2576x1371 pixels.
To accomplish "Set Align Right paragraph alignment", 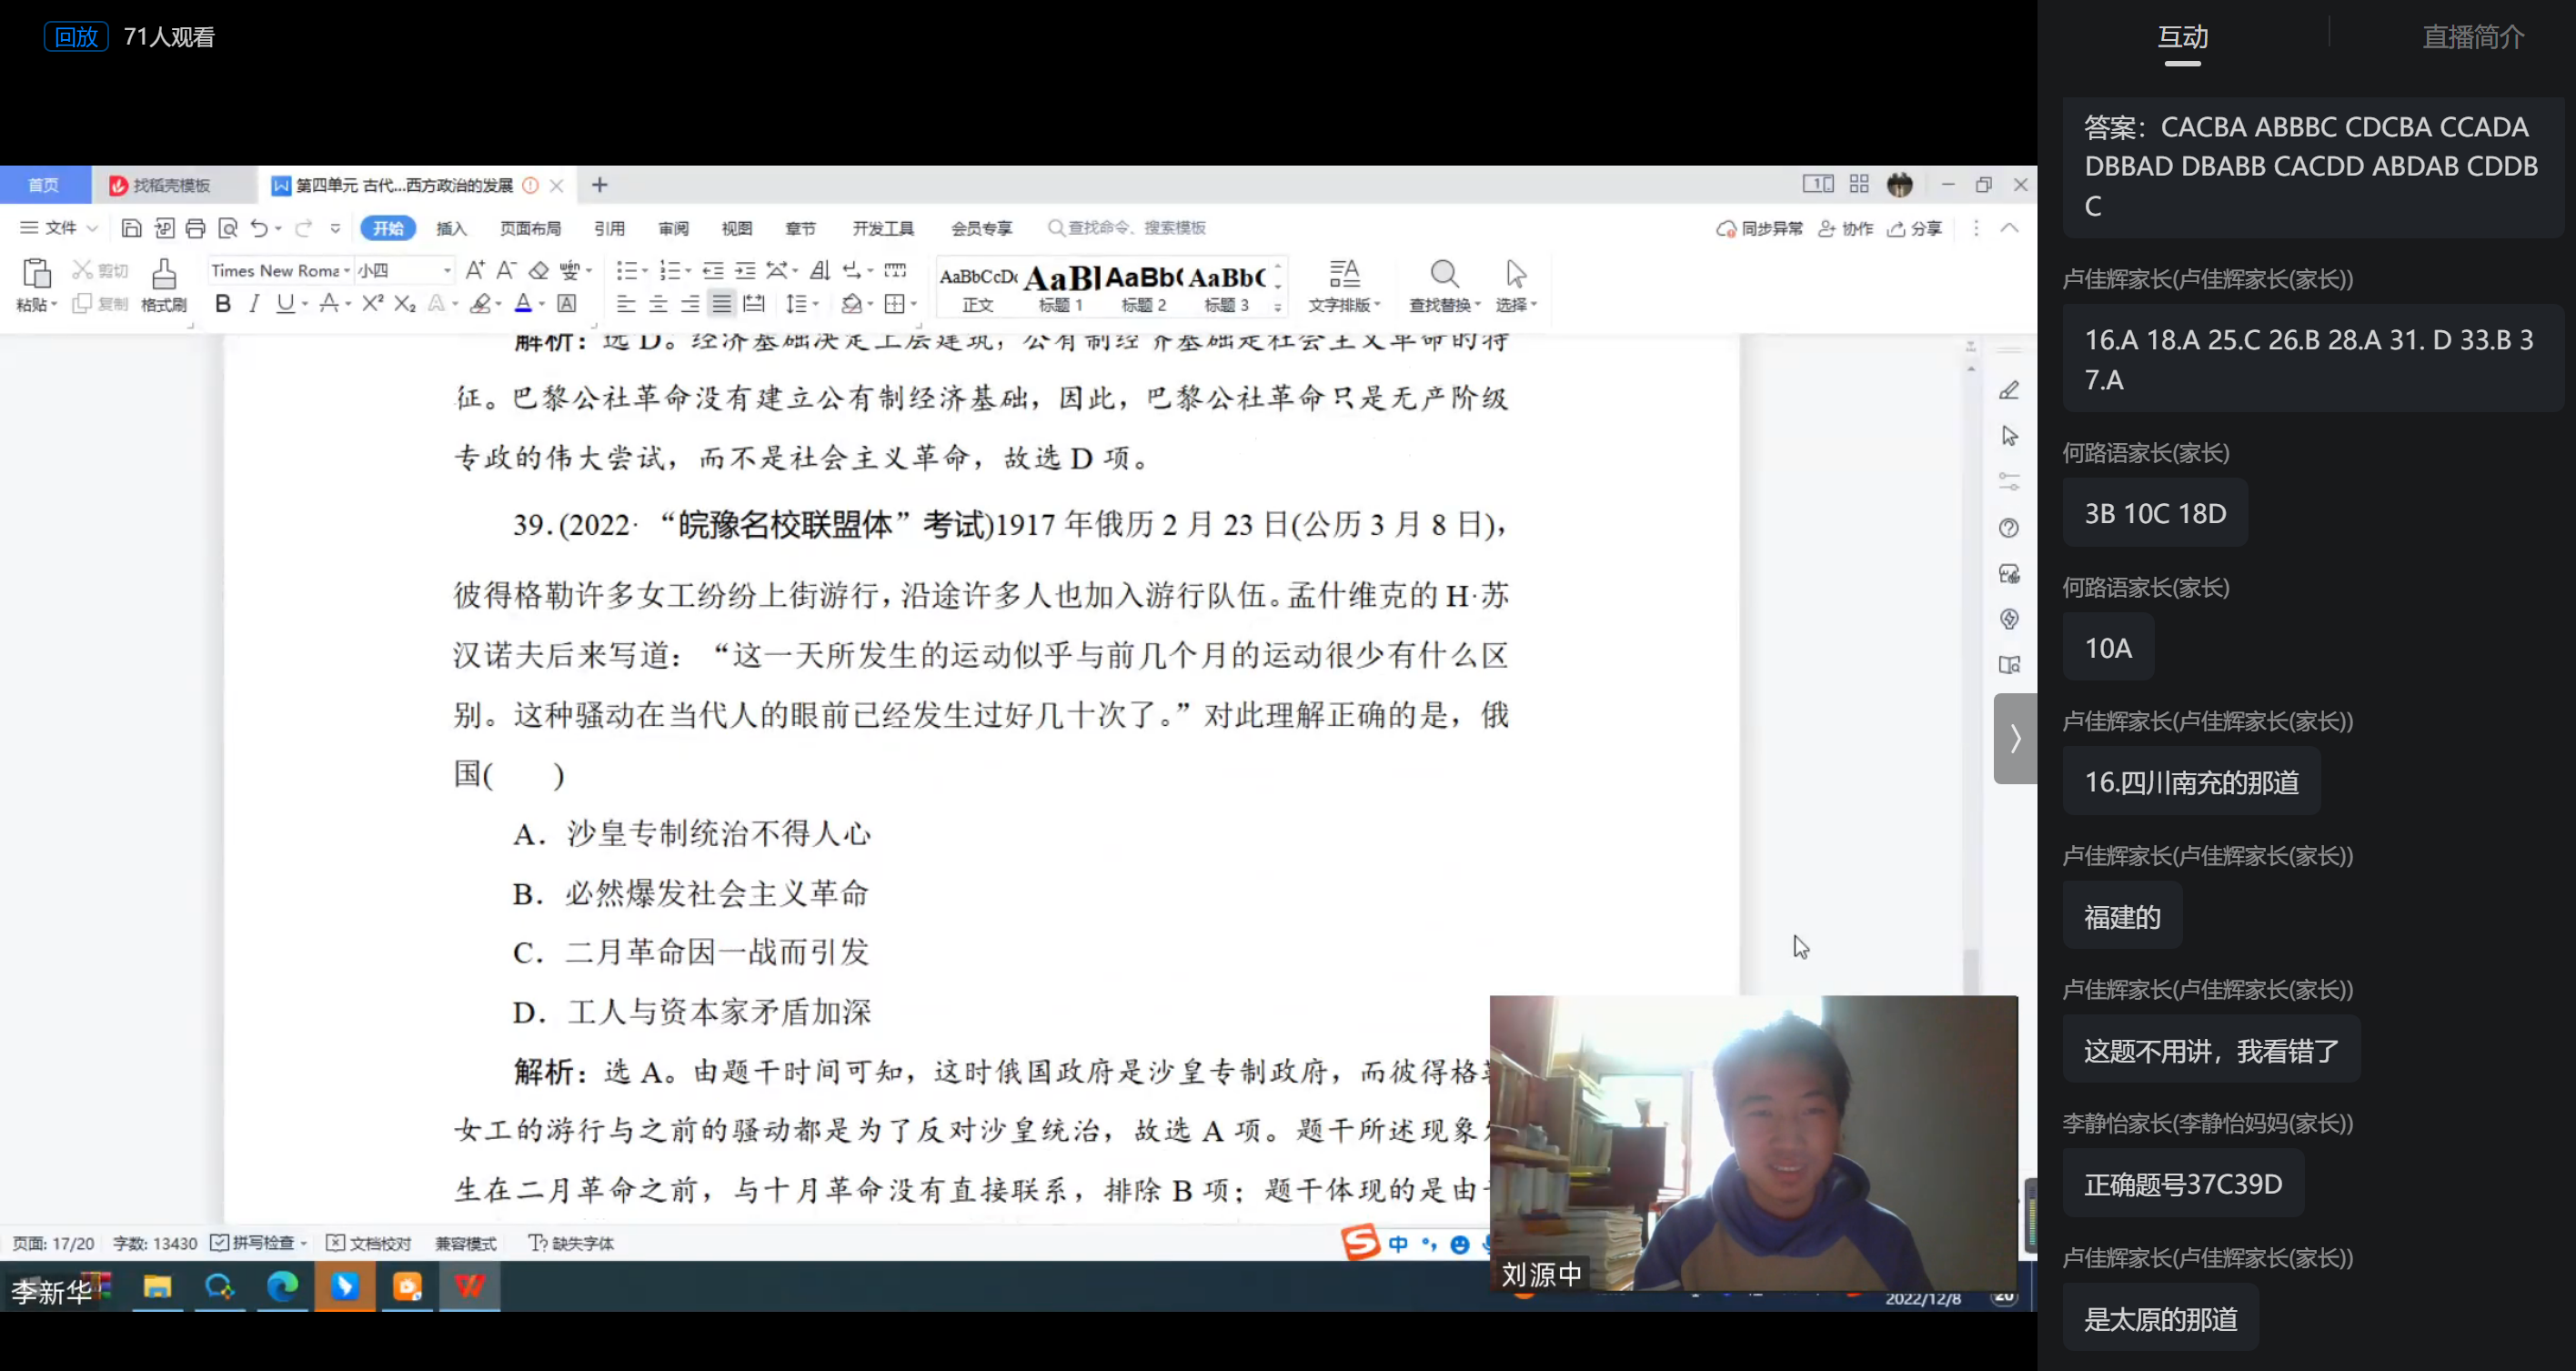I will click(x=690, y=303).
